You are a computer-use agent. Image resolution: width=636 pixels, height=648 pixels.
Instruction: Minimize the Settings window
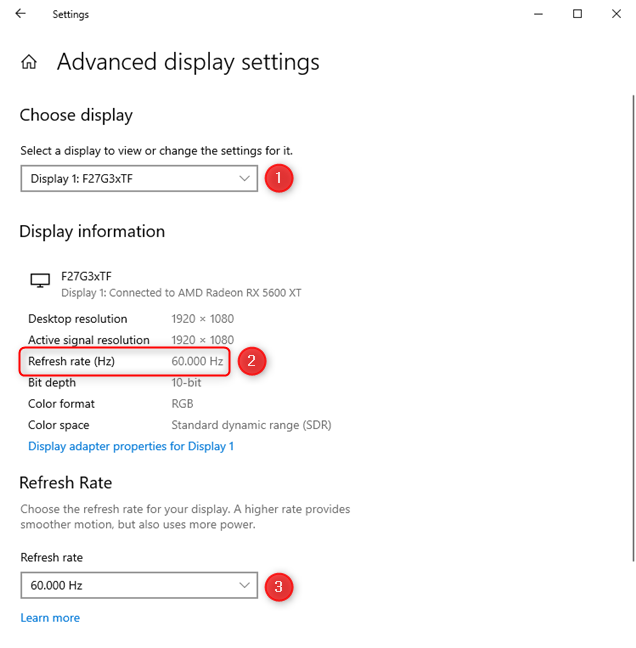point(538,14)
